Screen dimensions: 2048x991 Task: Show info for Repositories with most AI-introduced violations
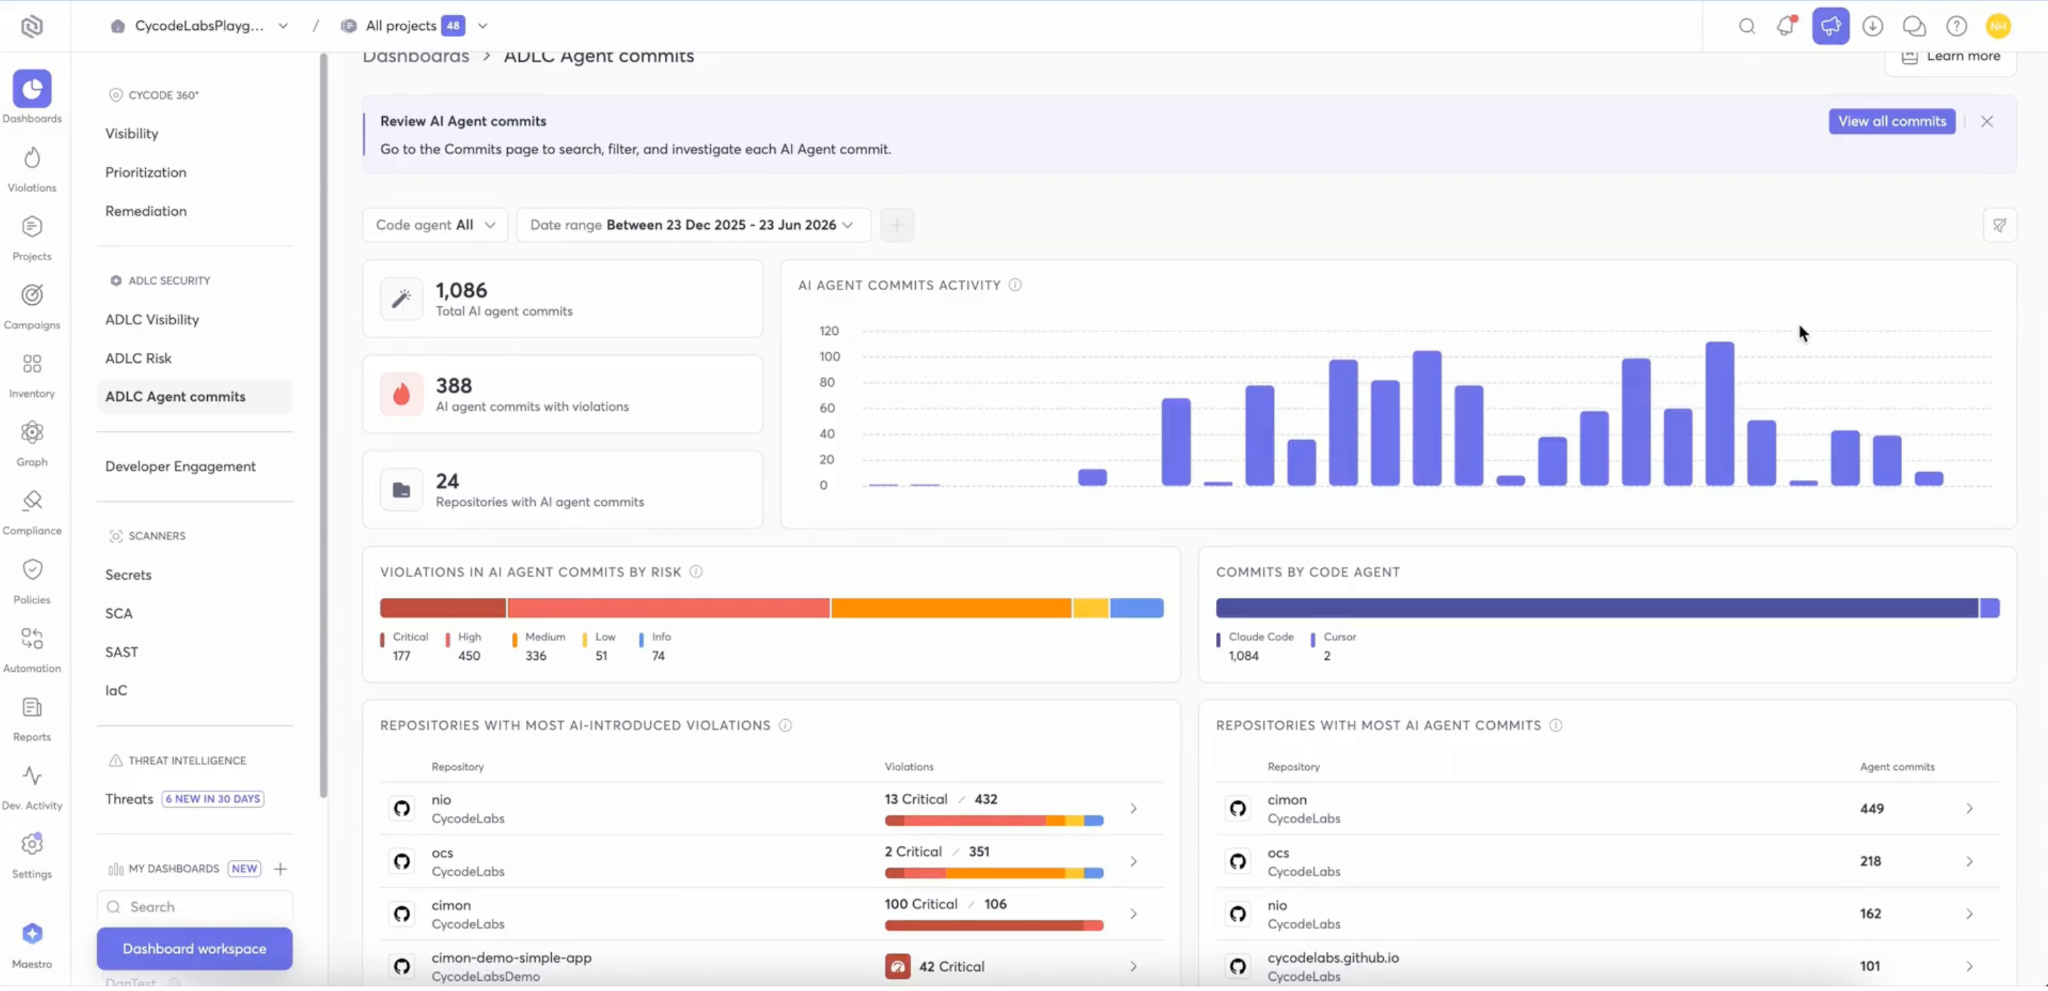(x=785, y=725)
